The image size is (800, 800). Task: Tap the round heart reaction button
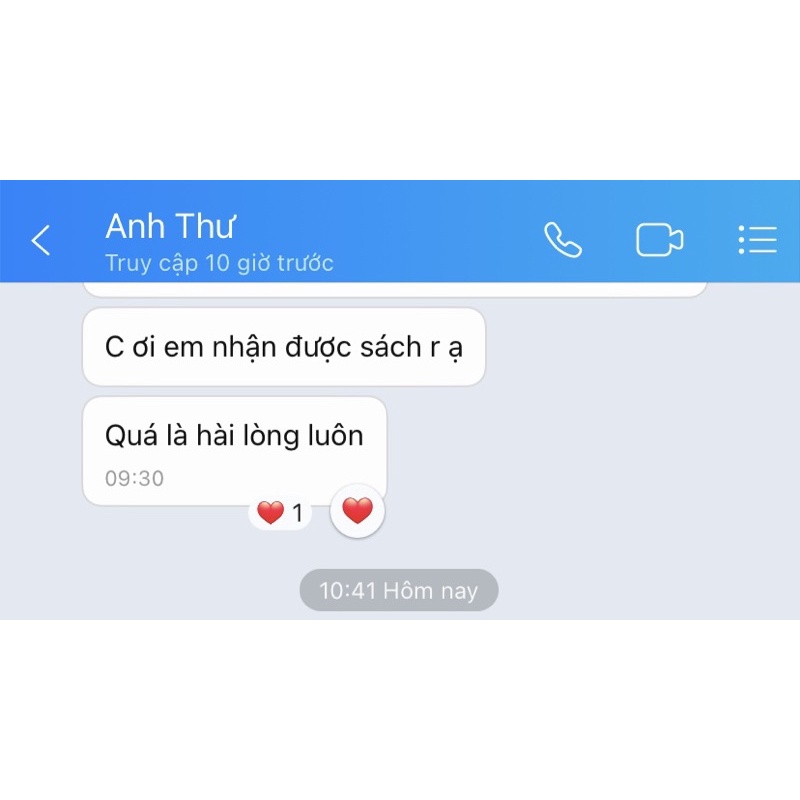tap(358, 511)
